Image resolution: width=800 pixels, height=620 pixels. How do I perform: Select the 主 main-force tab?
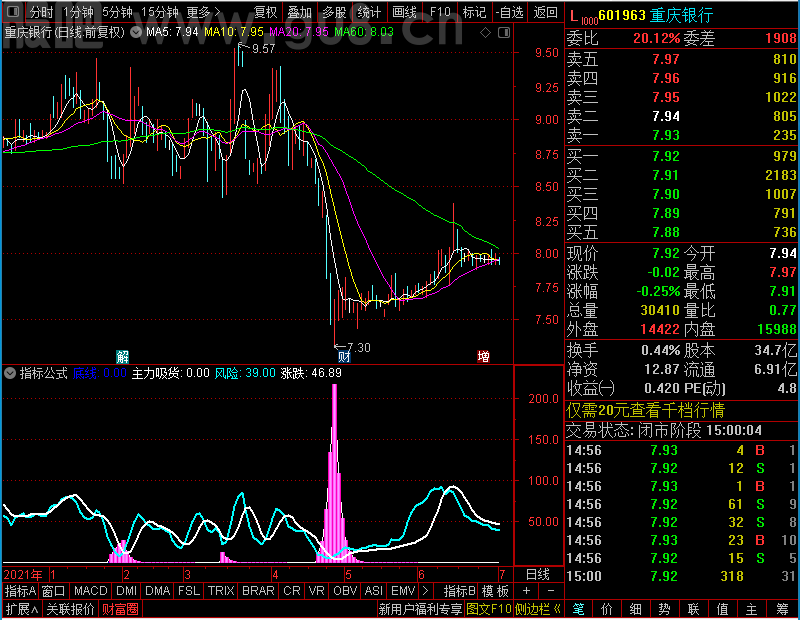coord(752,609)
